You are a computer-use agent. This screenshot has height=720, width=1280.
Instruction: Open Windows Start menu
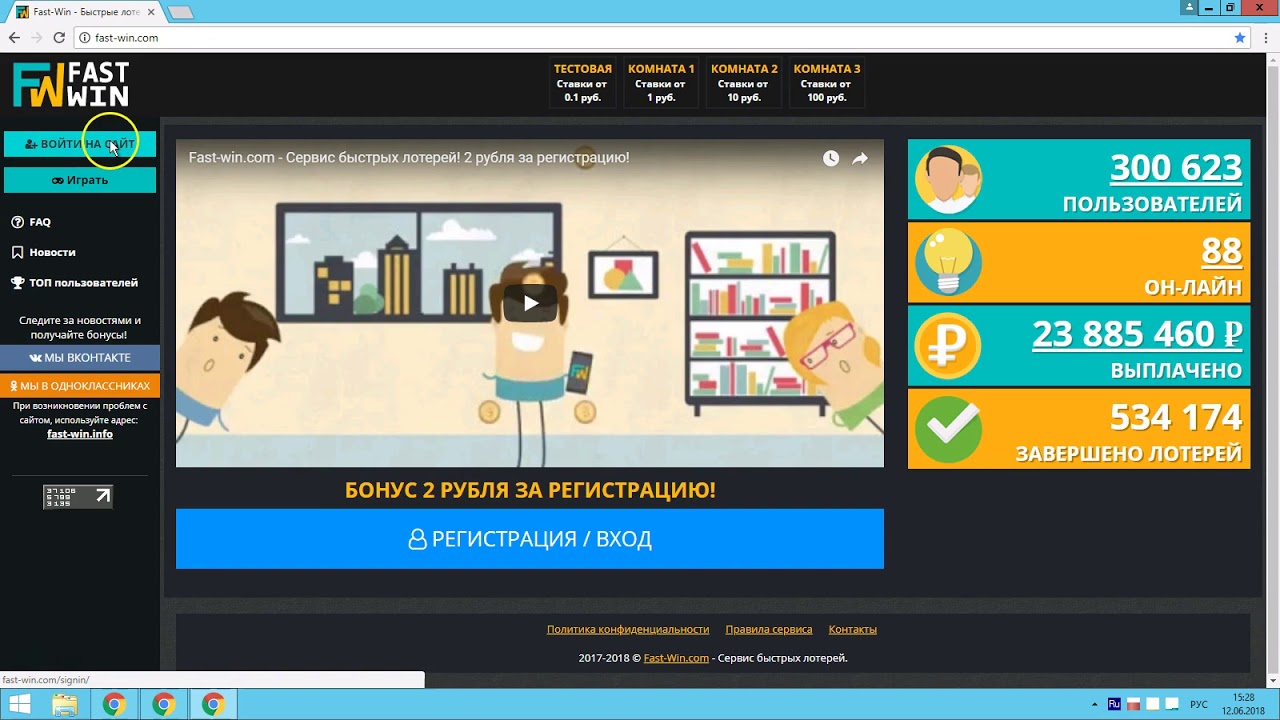coord(19,705)
